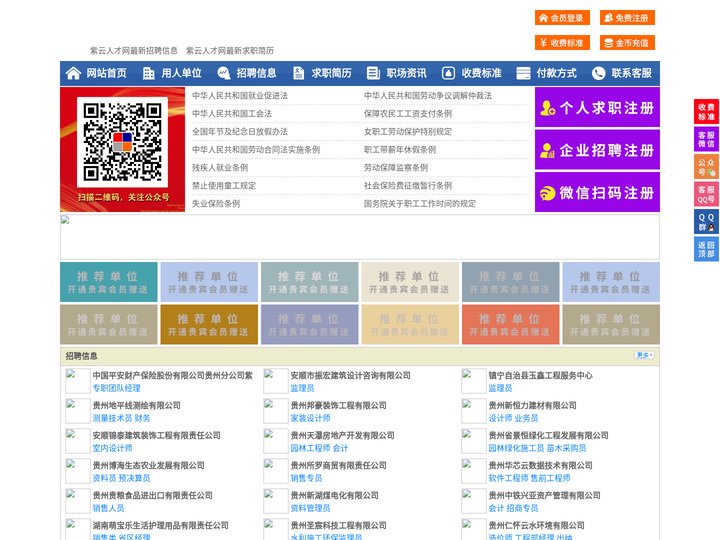
Task: Open 社会保险费征缴暂行条例 link
Action: tap(408, 186)
